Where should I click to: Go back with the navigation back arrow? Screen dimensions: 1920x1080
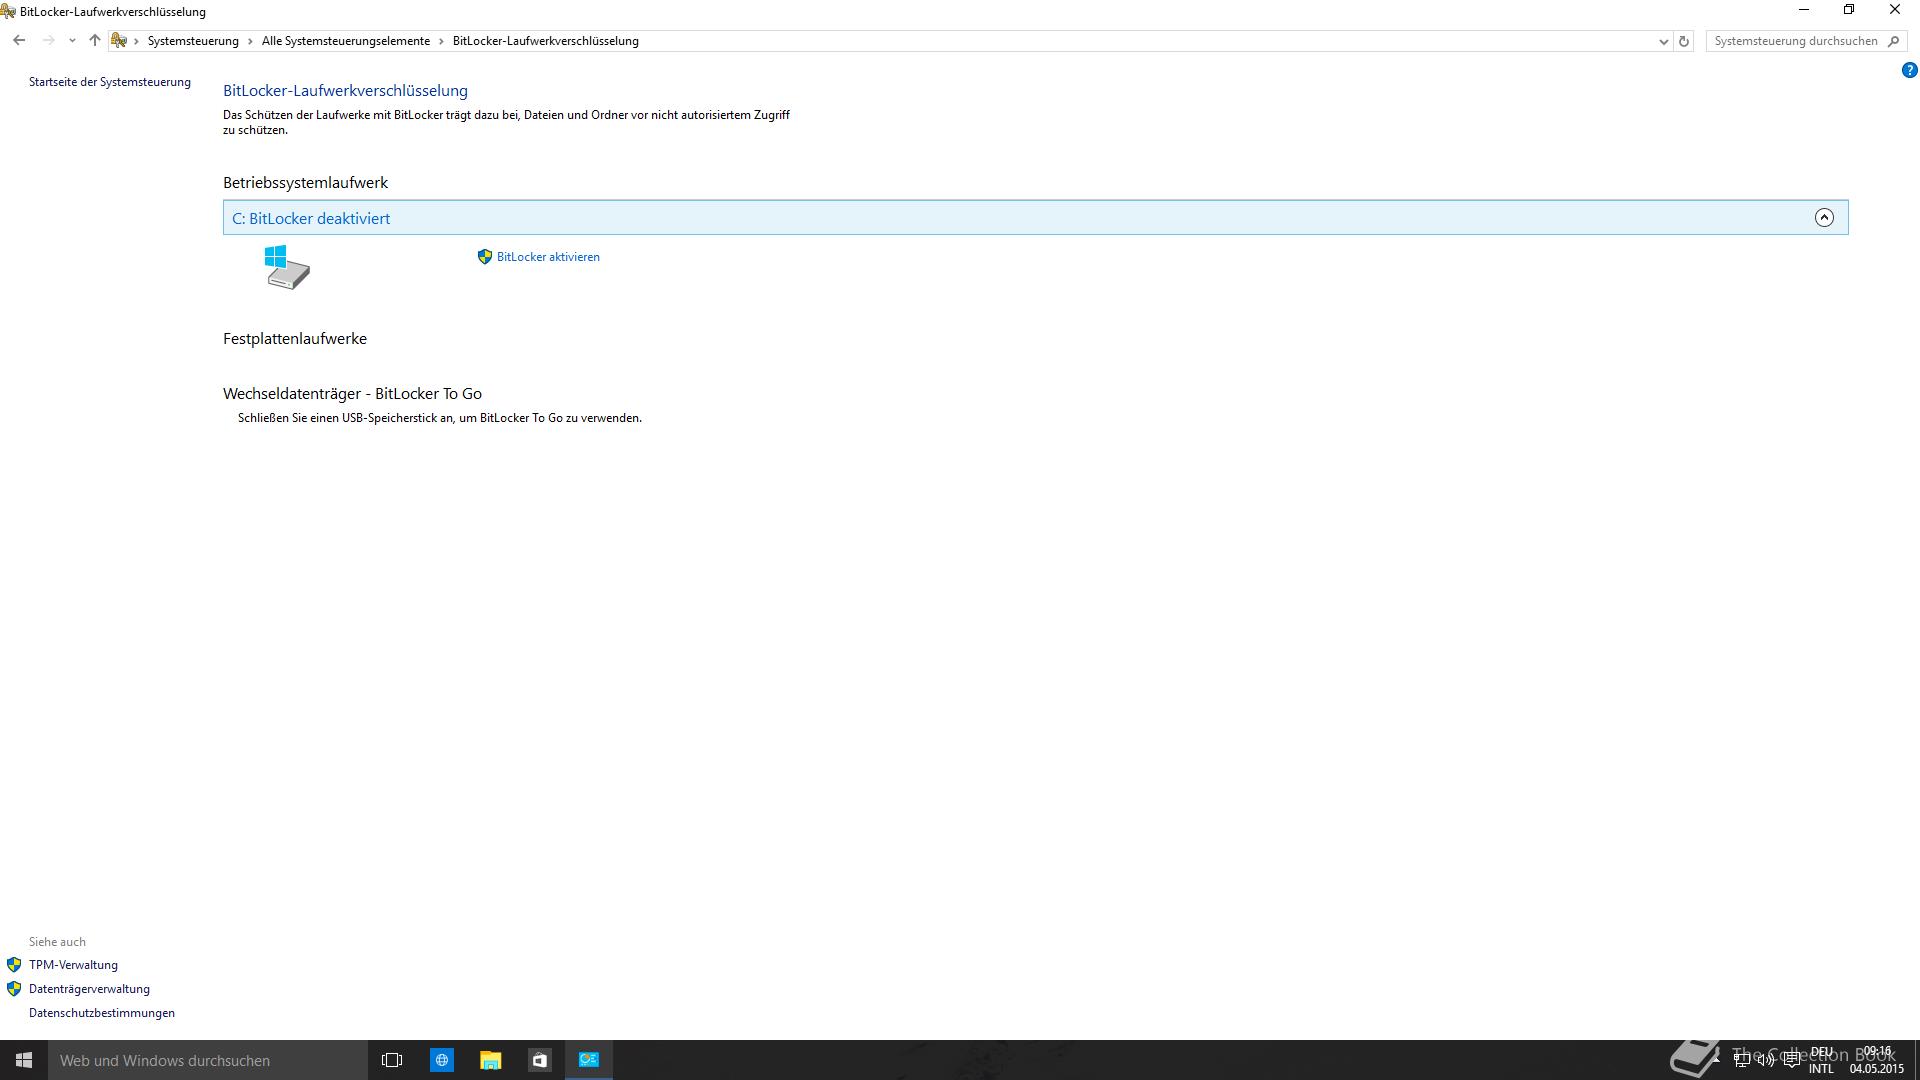[19, 41]
